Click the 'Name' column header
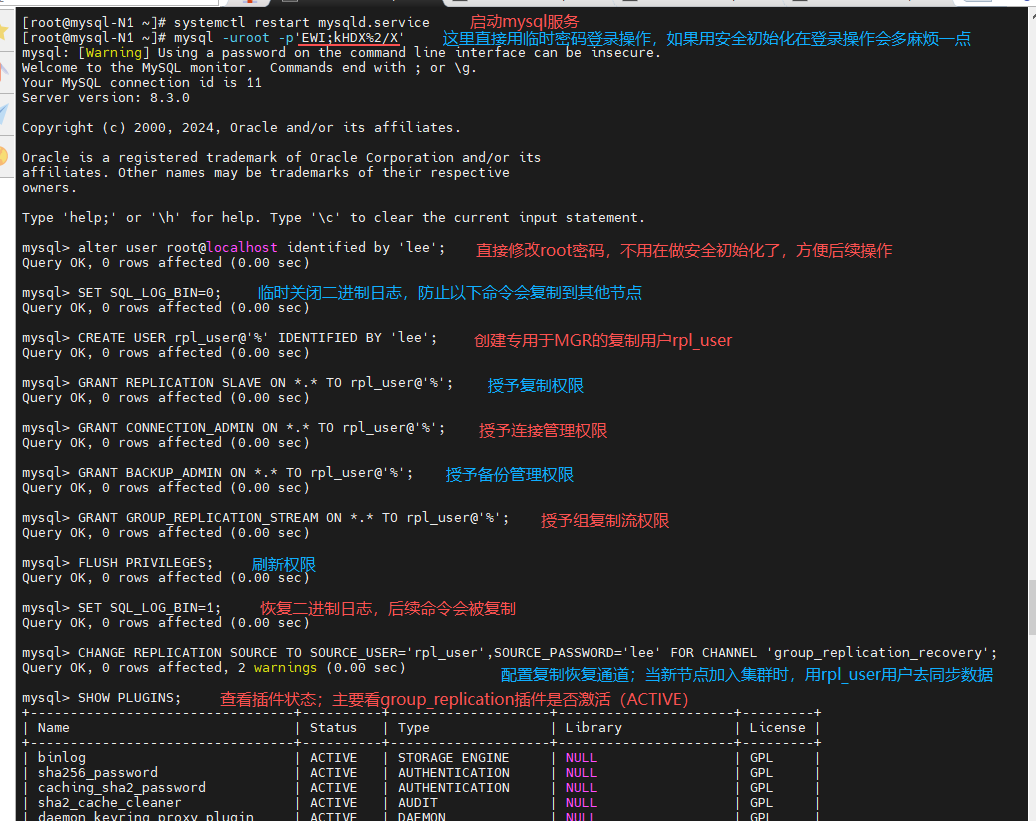1036x821 pixels. [54, 728]
